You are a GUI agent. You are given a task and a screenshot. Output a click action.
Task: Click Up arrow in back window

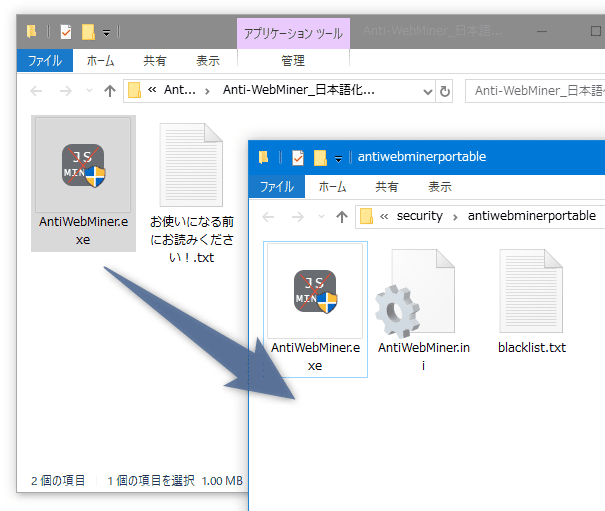click(x=110, y=91)
